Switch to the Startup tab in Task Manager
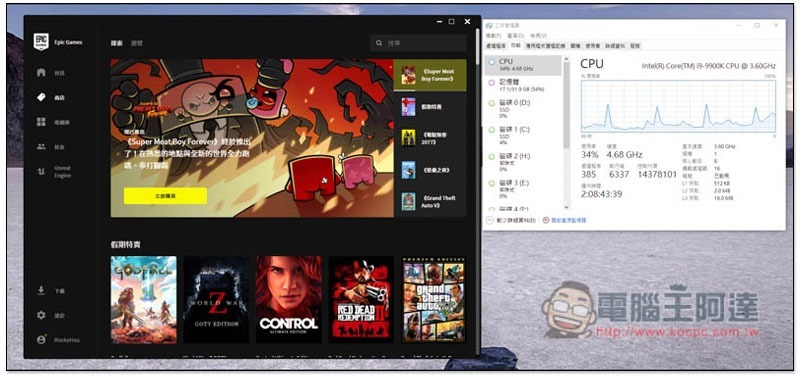This screenshot has height=375, width=800. point(576,46)
